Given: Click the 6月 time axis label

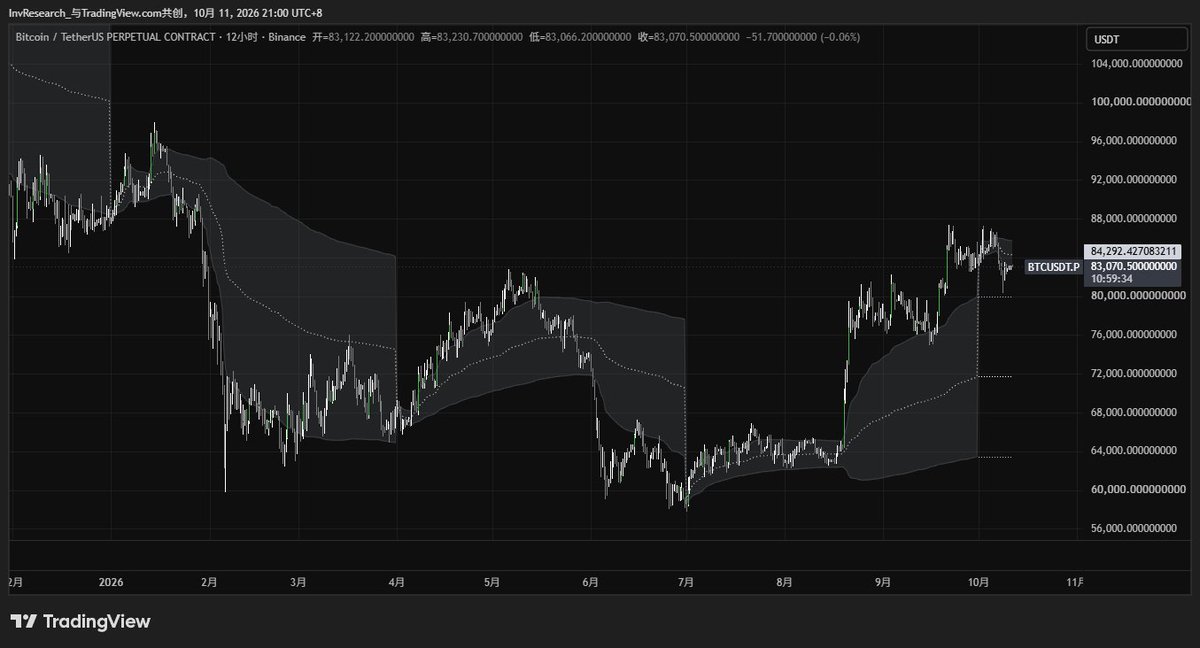Looking at the screenshot, I should (590, 581).
